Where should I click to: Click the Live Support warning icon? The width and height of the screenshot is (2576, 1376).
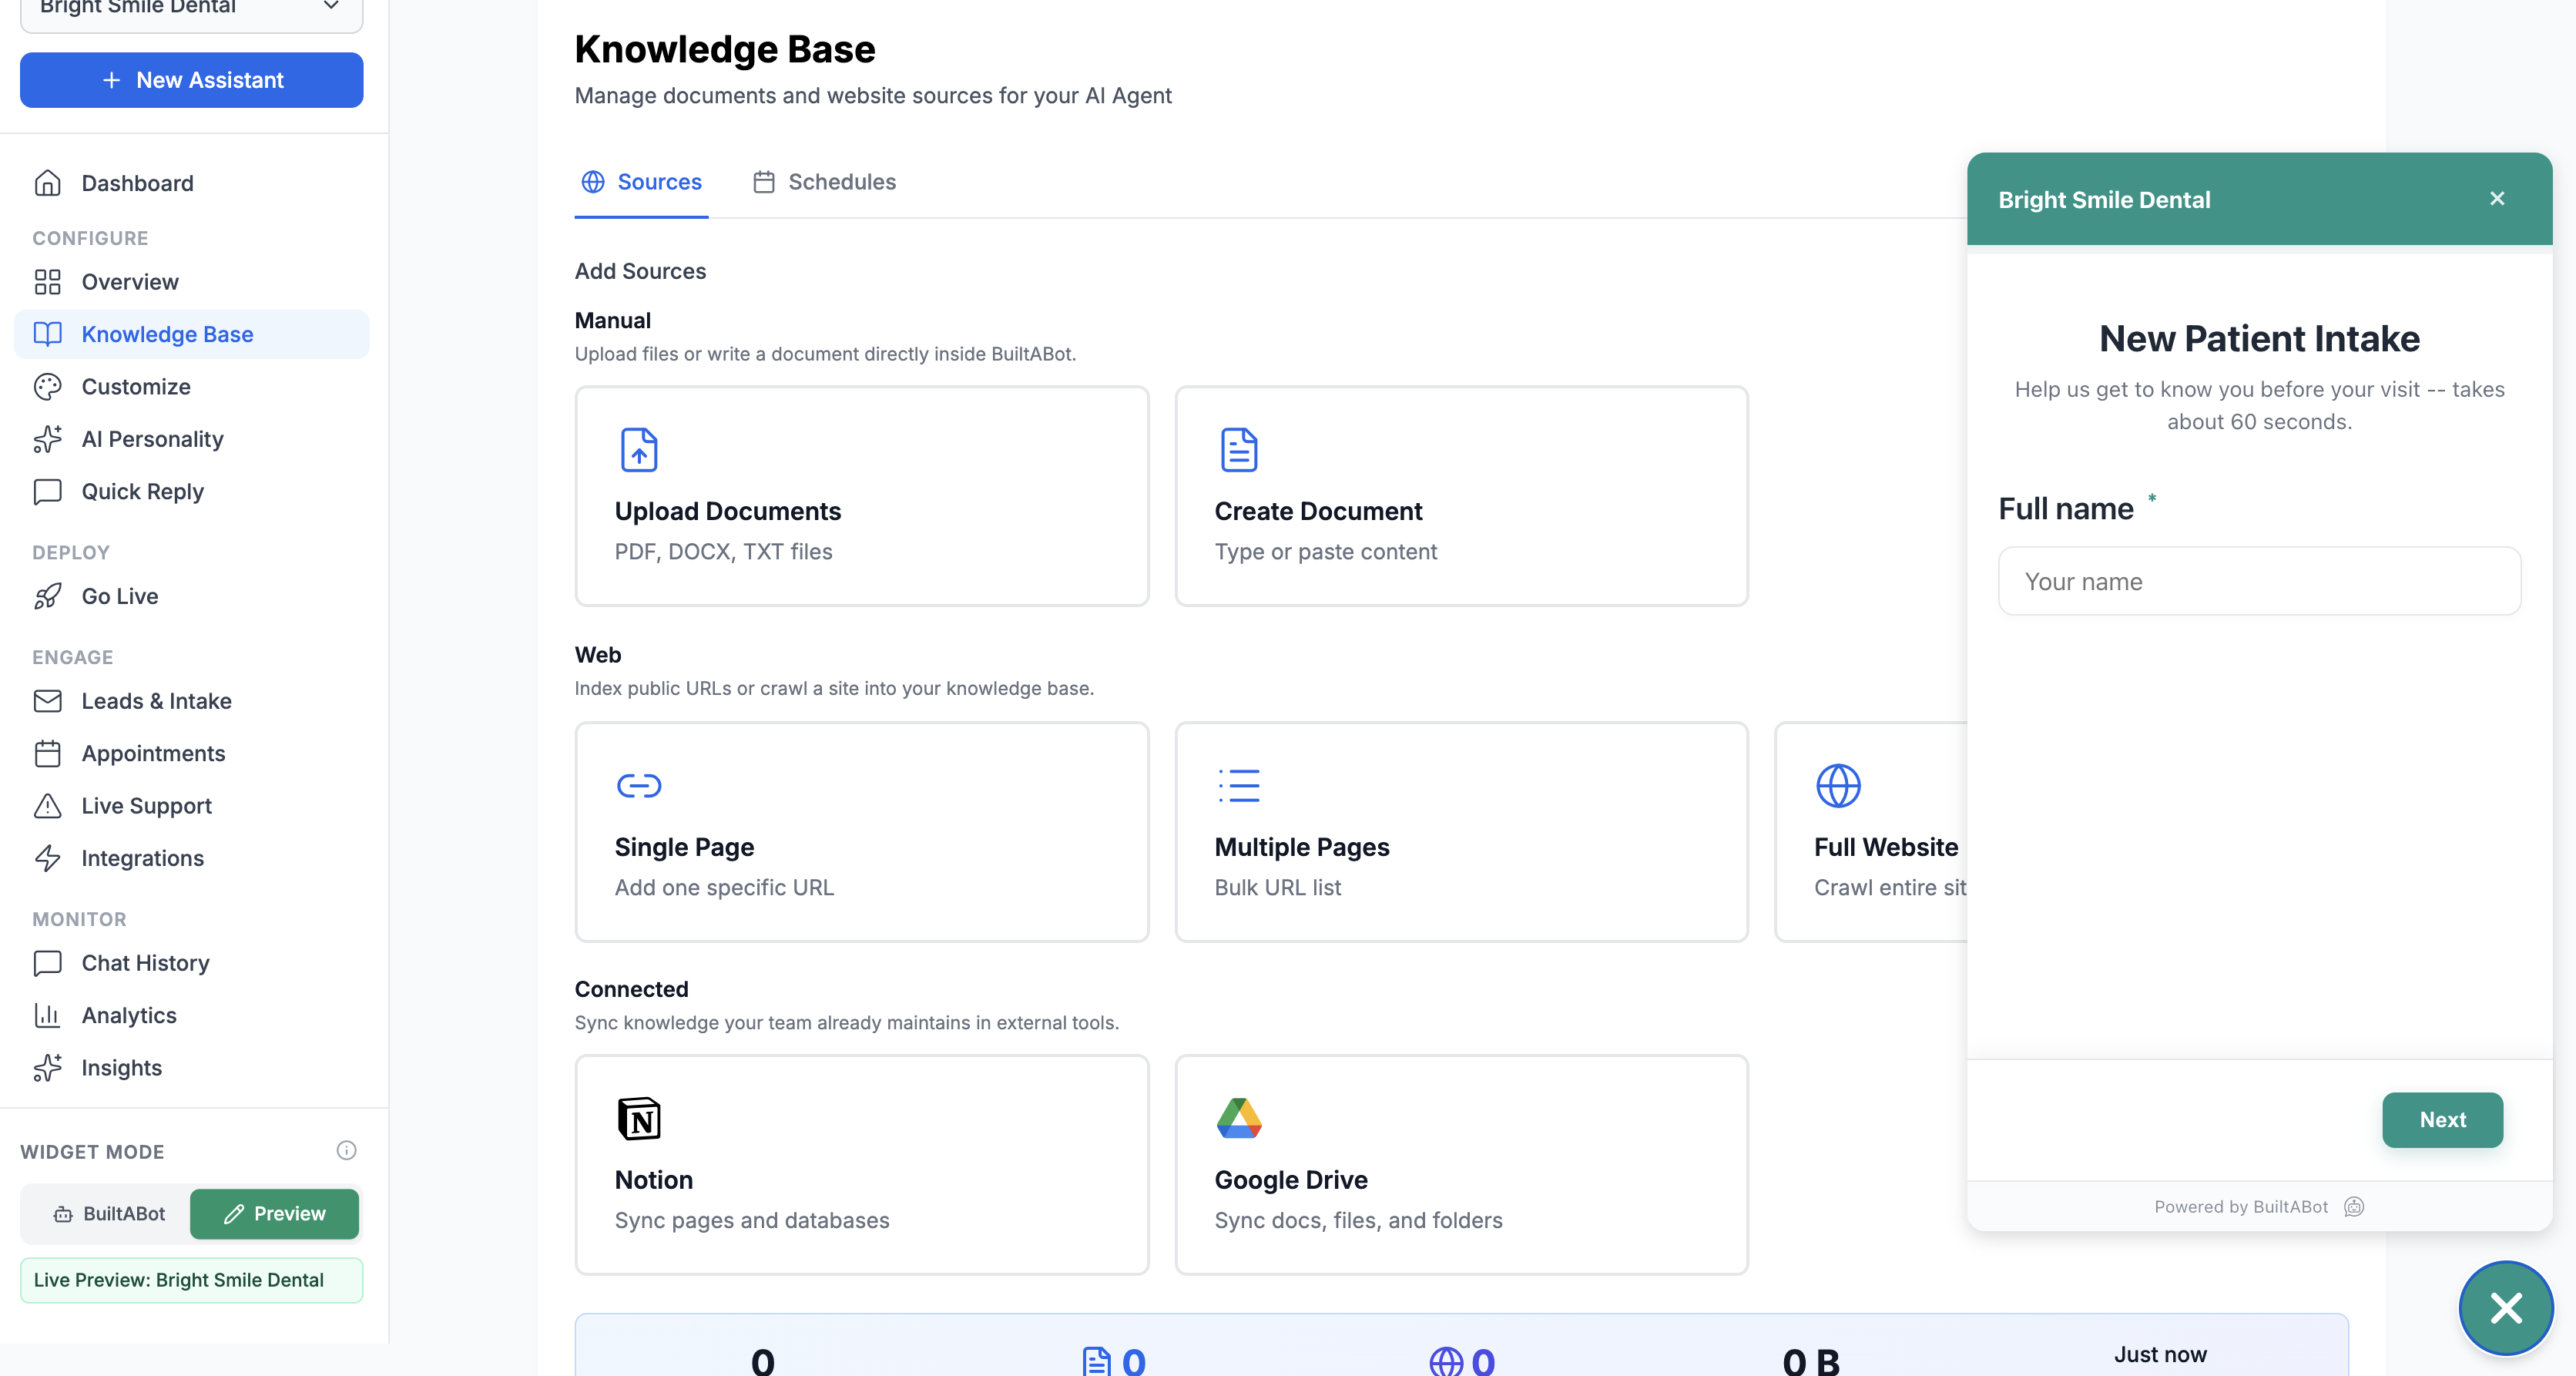[x=47, y=806]
